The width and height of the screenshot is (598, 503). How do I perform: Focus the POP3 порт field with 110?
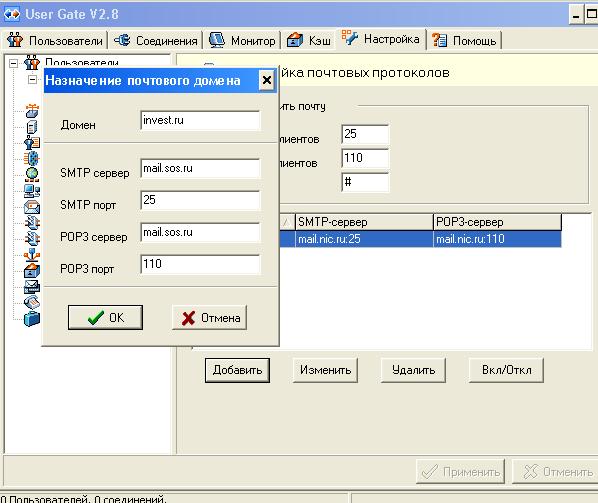point(201,264)
